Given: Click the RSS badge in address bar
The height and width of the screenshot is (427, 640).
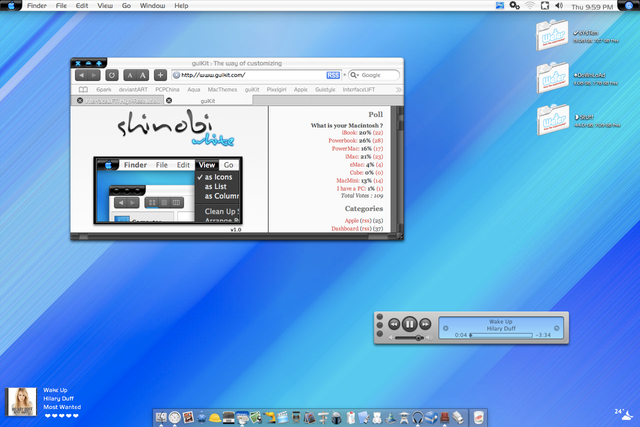Looking at the screenshot, I should tap(333, 75).
